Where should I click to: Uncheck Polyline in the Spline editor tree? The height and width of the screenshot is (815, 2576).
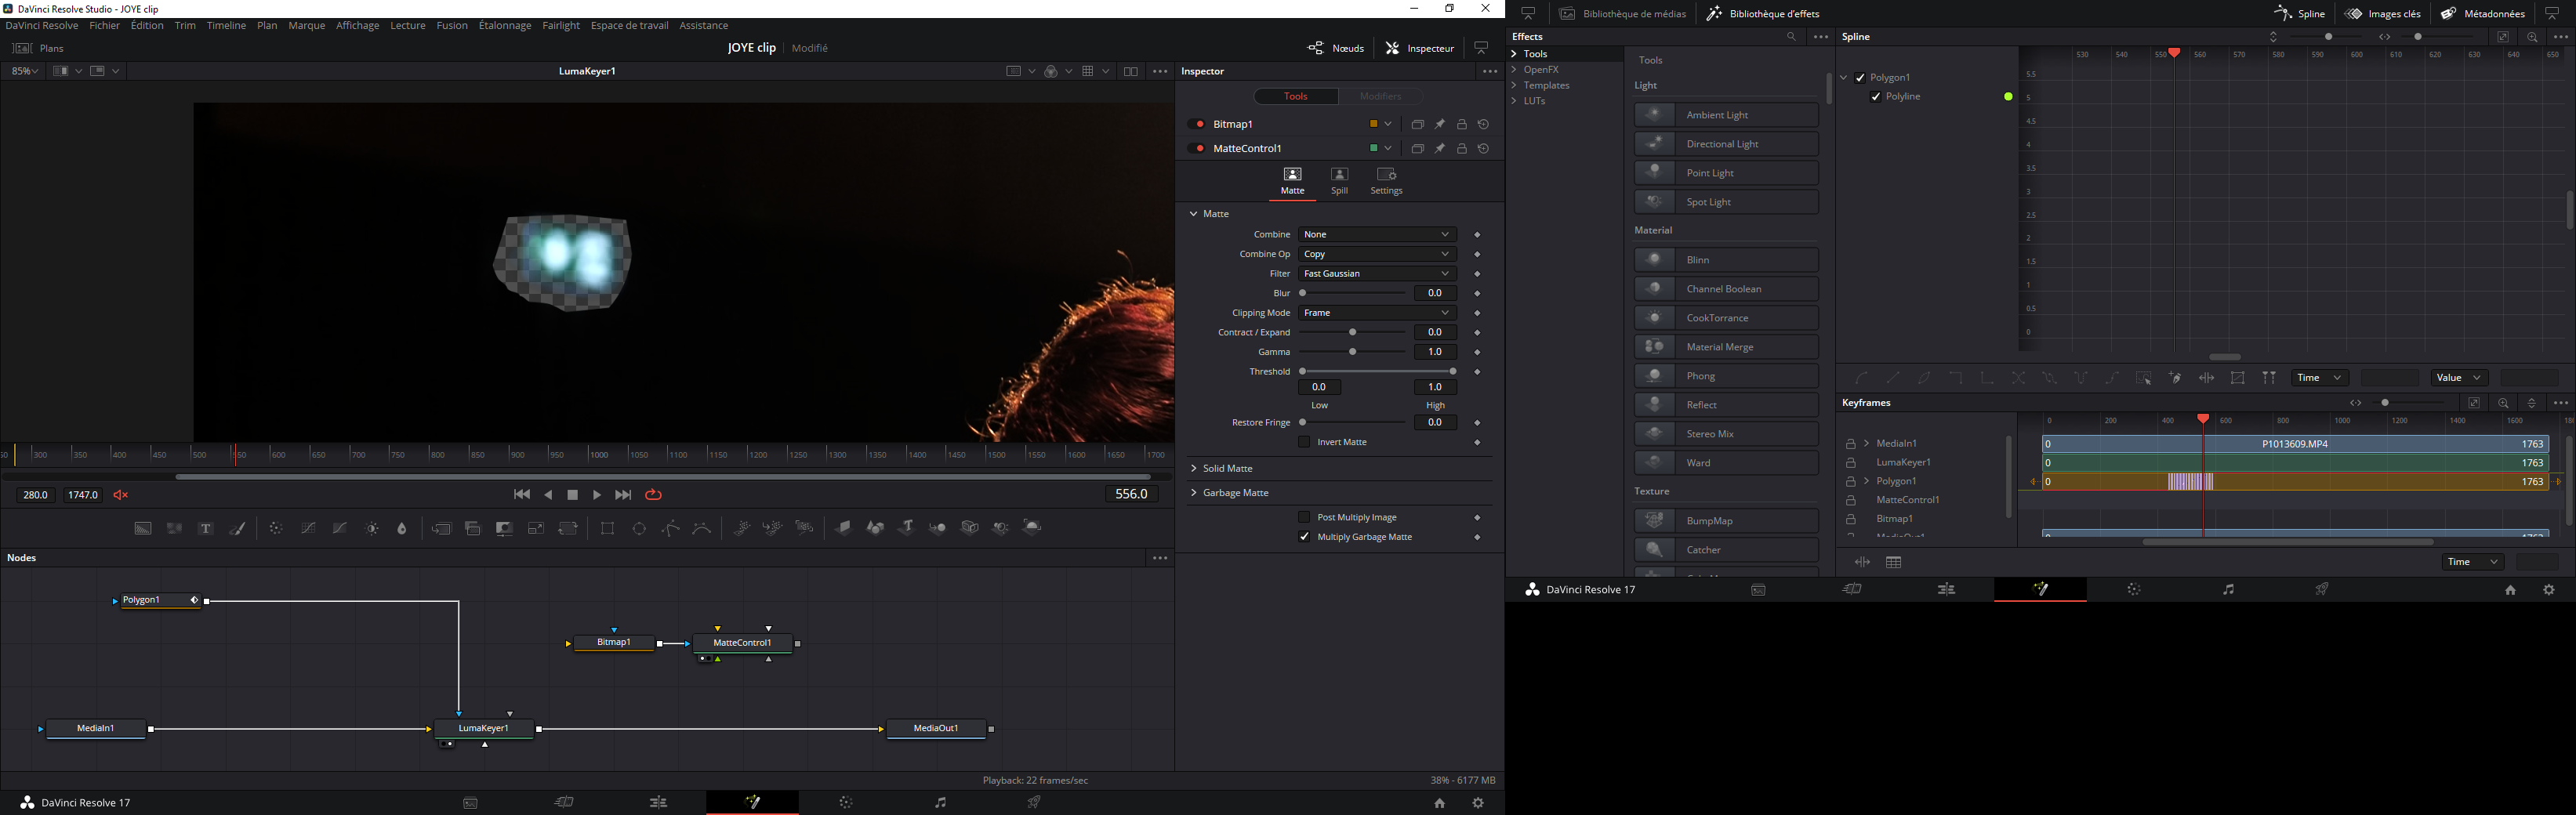[x=1876, y=97]
